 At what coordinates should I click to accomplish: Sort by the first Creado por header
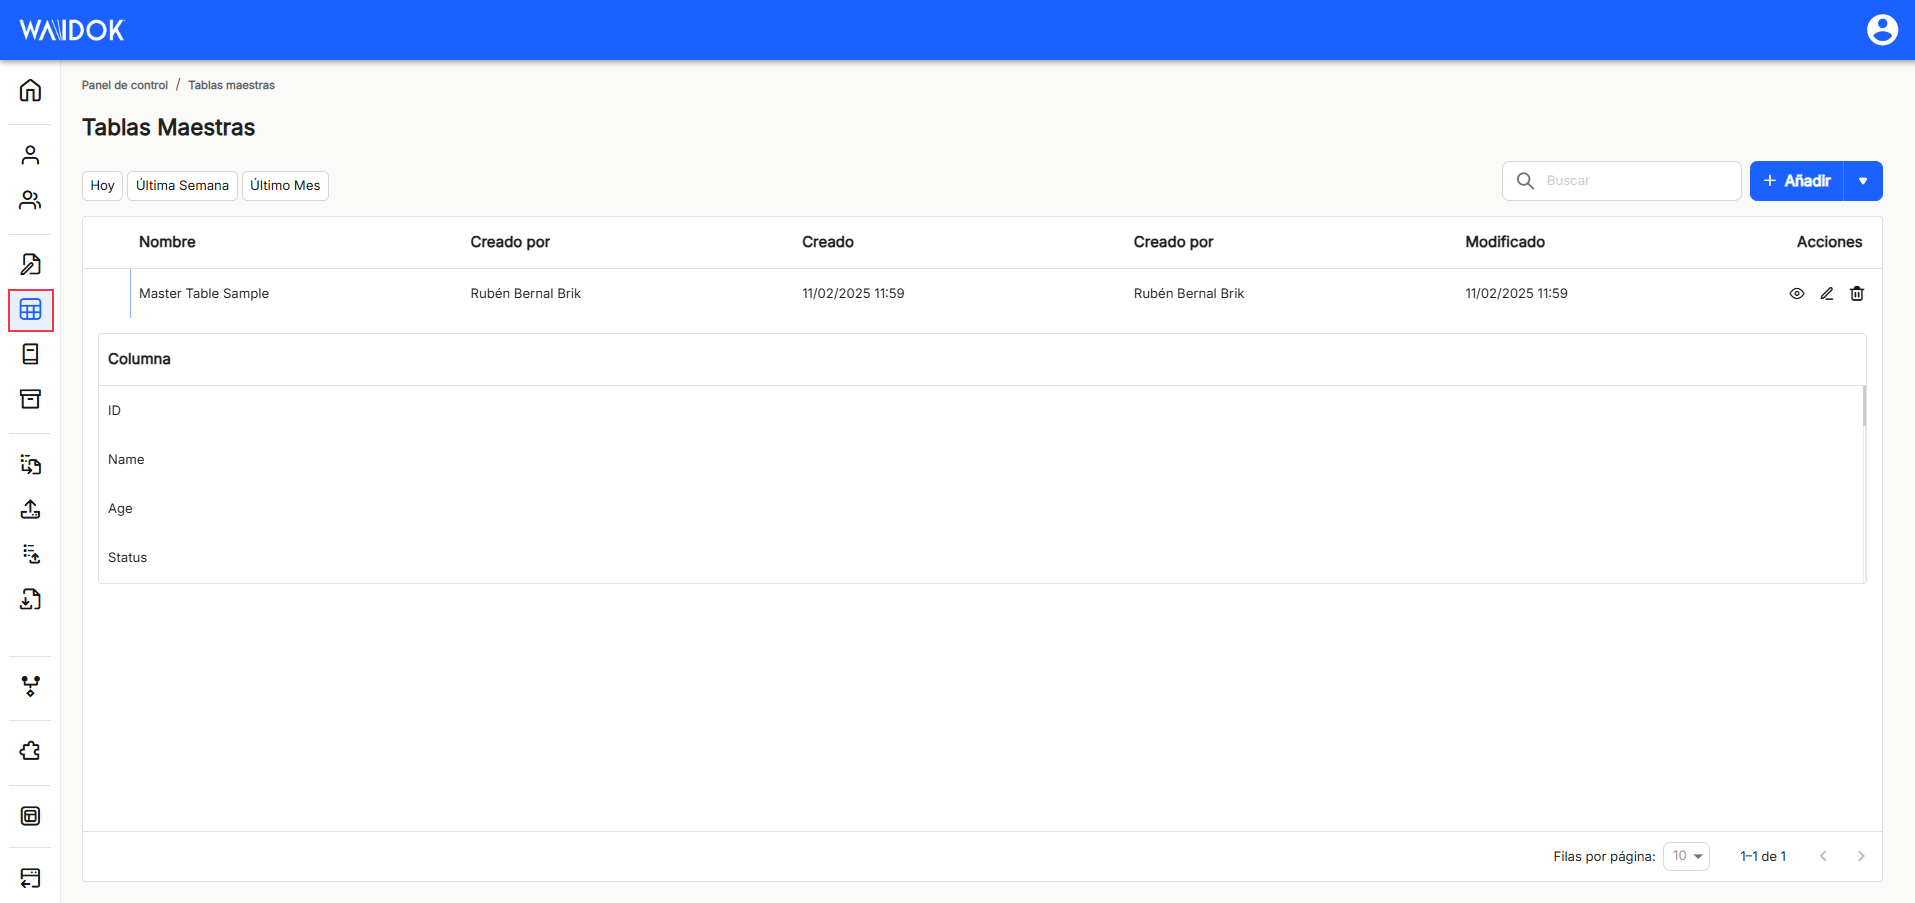tap(510, 242)
